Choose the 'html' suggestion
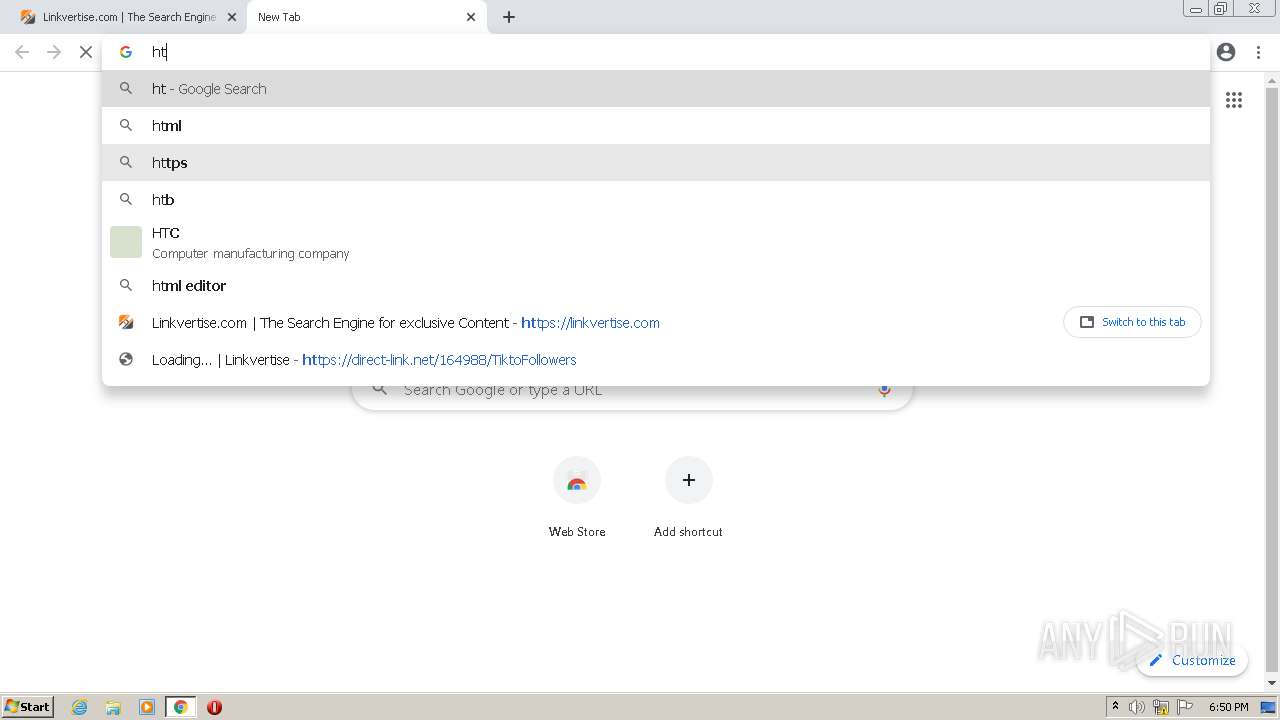Screen dimensions: 1280x720 click(656, 125)
